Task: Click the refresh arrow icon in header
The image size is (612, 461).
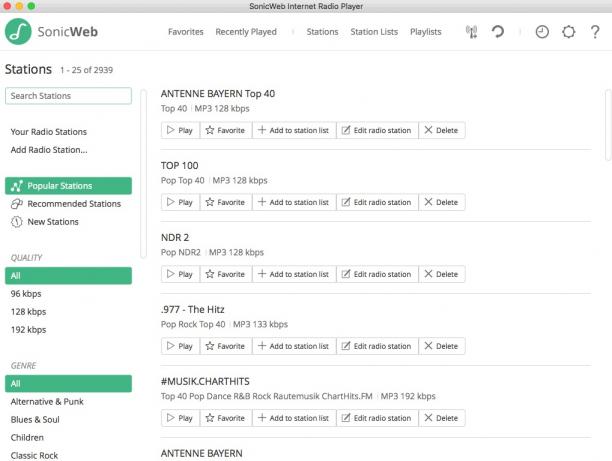Action: [498, 32]
